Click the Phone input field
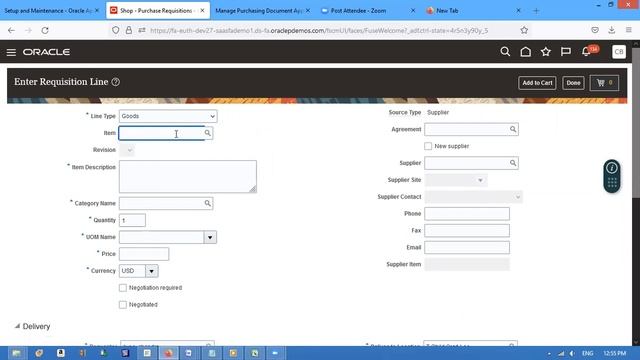The image size is (640, 360). click(467, 213)
